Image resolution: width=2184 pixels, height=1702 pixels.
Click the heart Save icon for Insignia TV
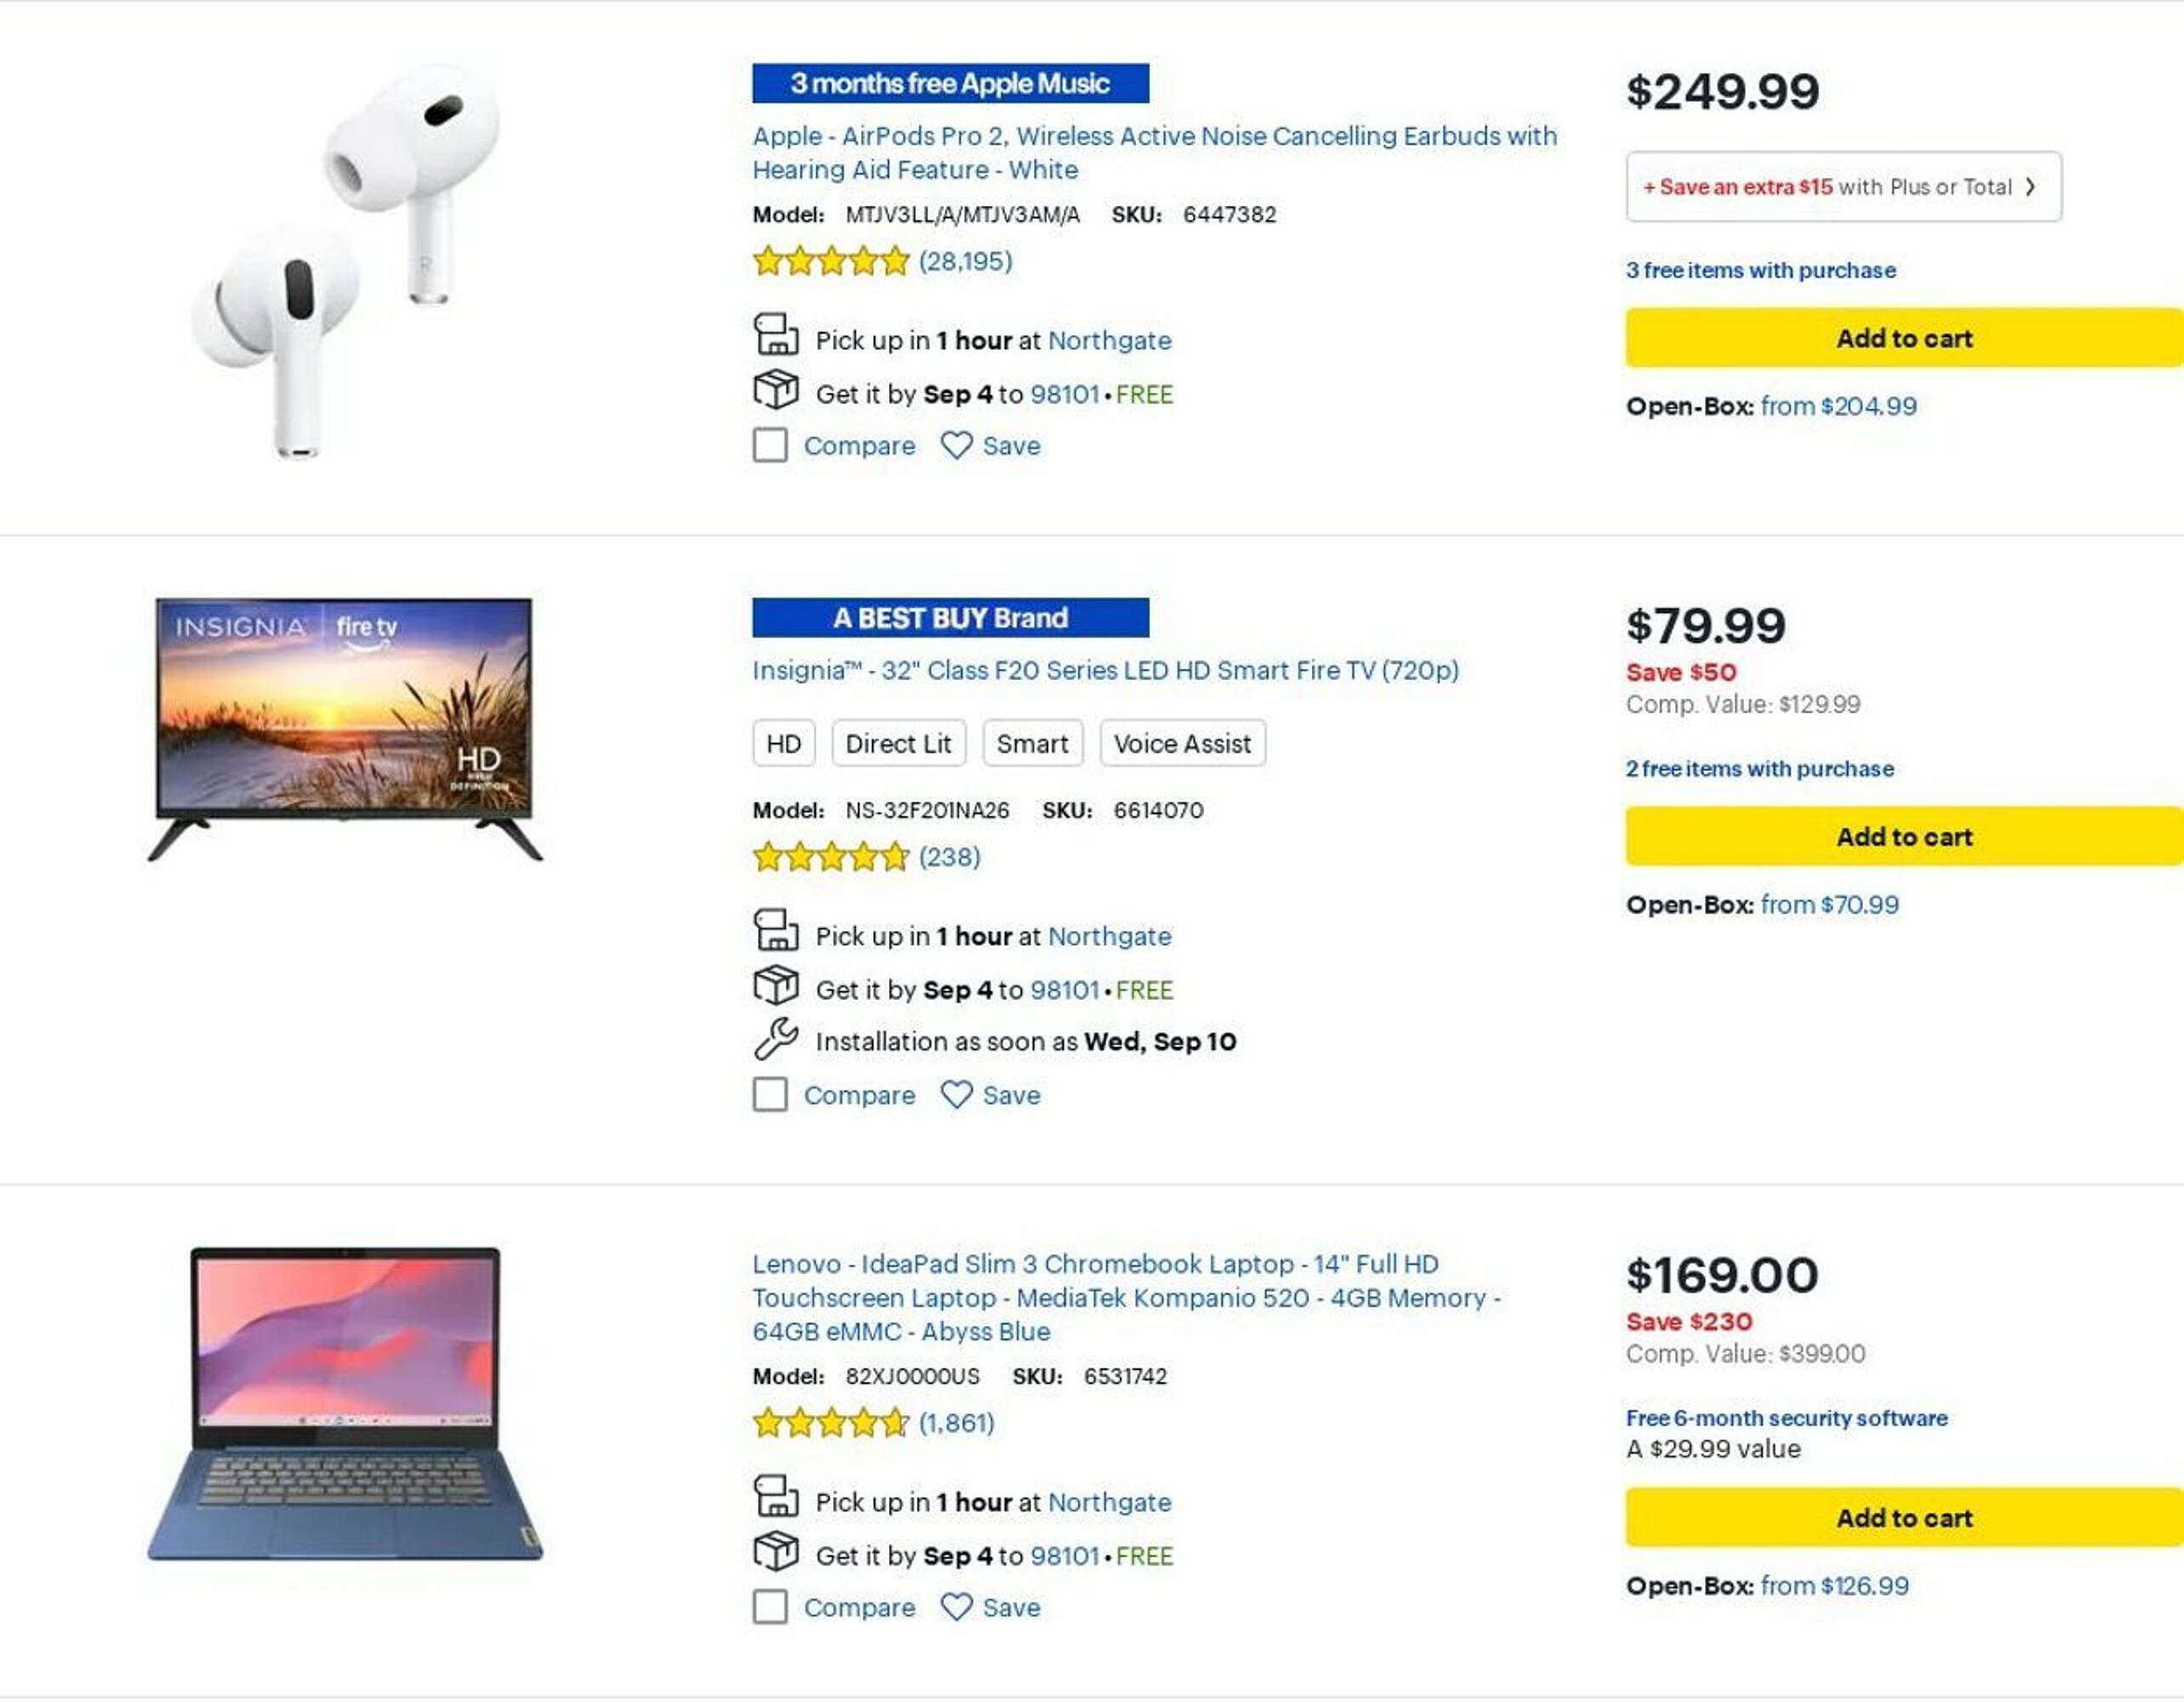(x=956, y=1095)
